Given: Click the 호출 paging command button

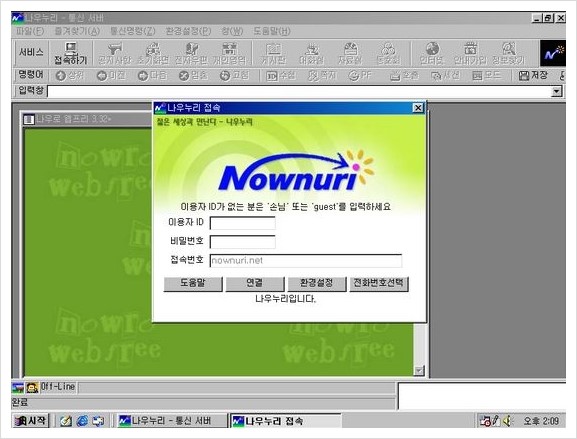Looking at the screenshot, I should pos(404,75).
